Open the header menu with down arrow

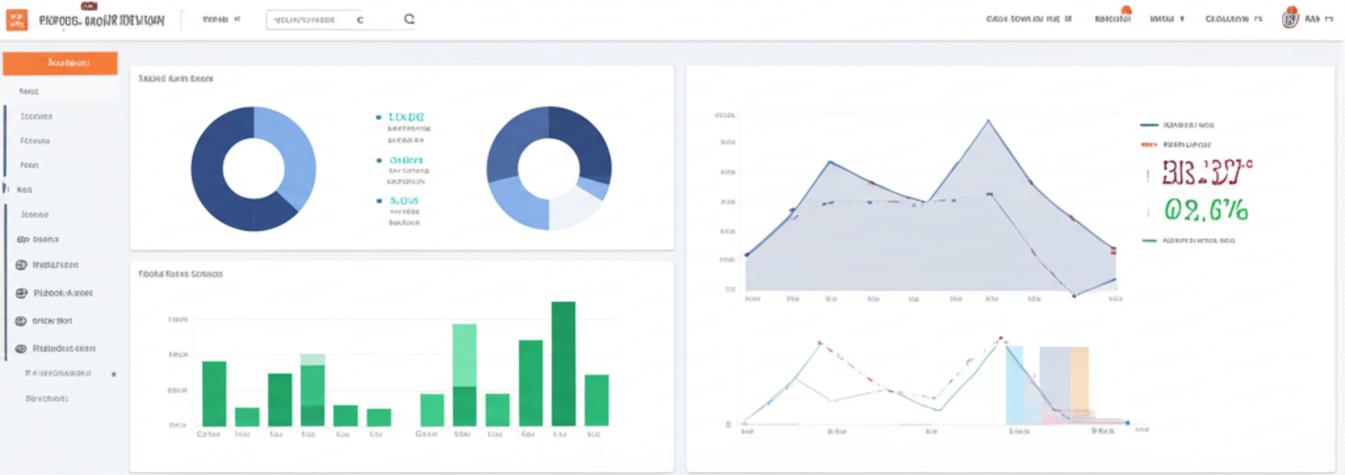(x=1166, y=18)
